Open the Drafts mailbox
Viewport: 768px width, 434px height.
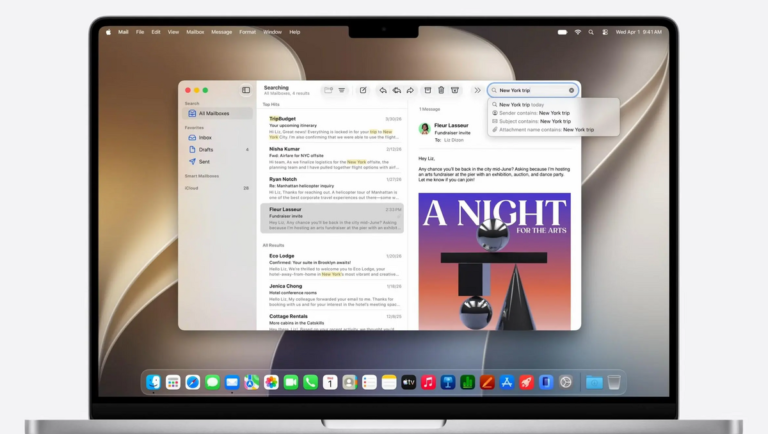pos(217,149)
